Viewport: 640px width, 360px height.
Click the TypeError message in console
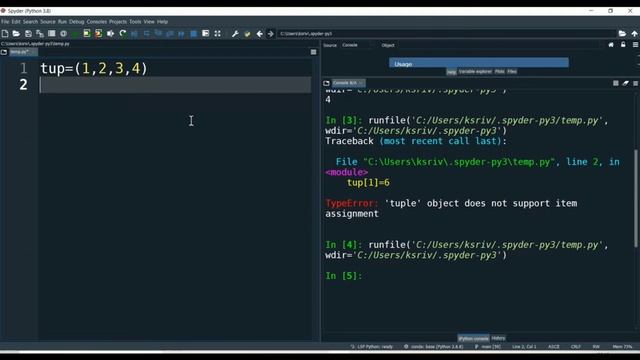(x=451, y=208)
